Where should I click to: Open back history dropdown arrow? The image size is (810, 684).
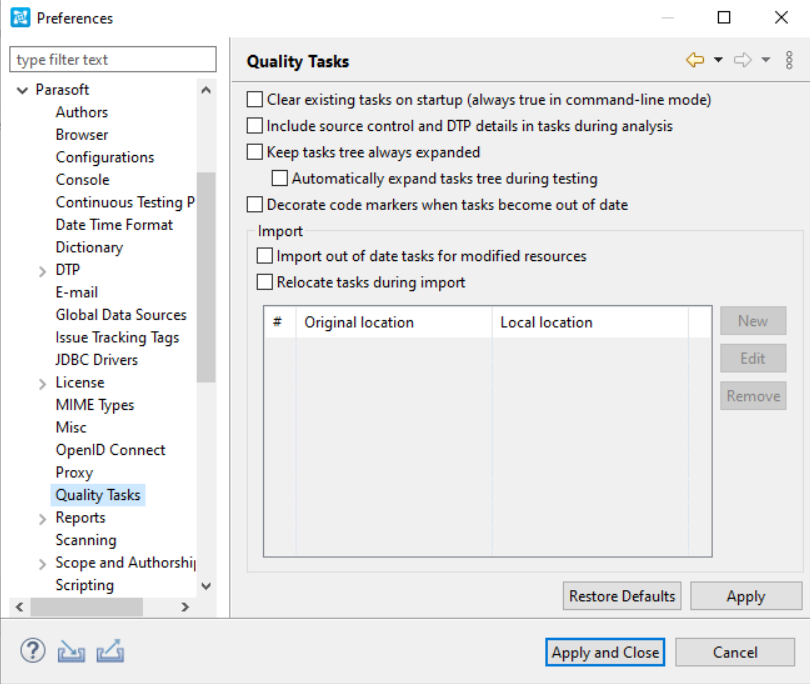point(718,60)
